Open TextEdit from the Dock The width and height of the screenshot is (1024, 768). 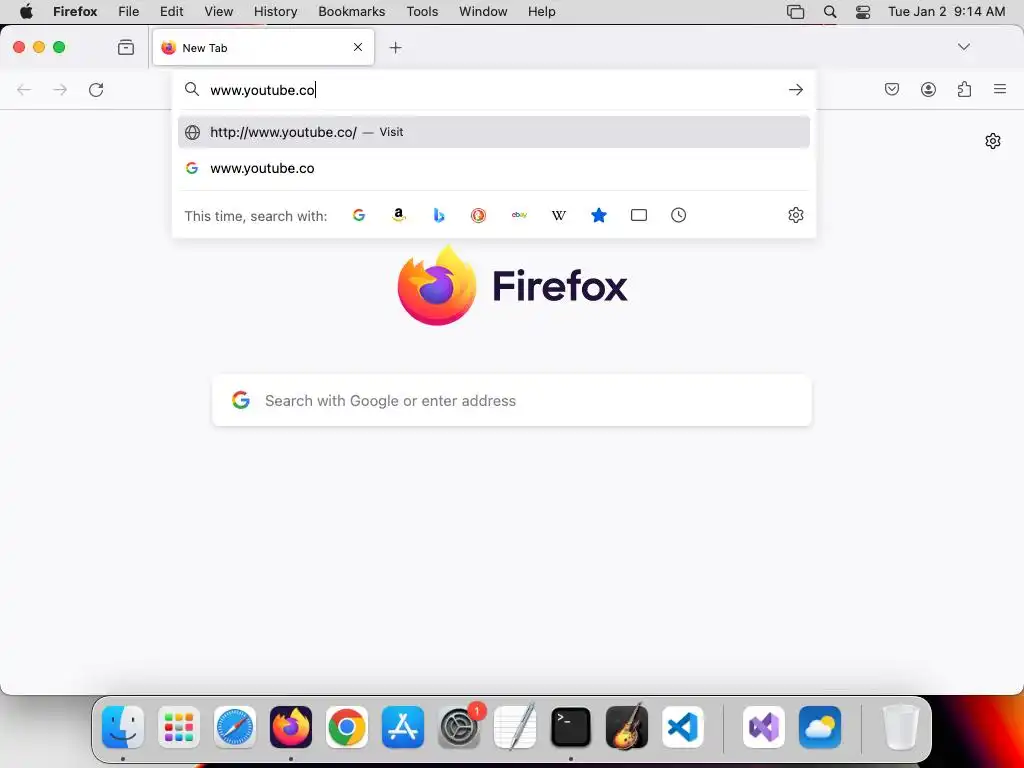pyautogui.click(x=515, y=727)
